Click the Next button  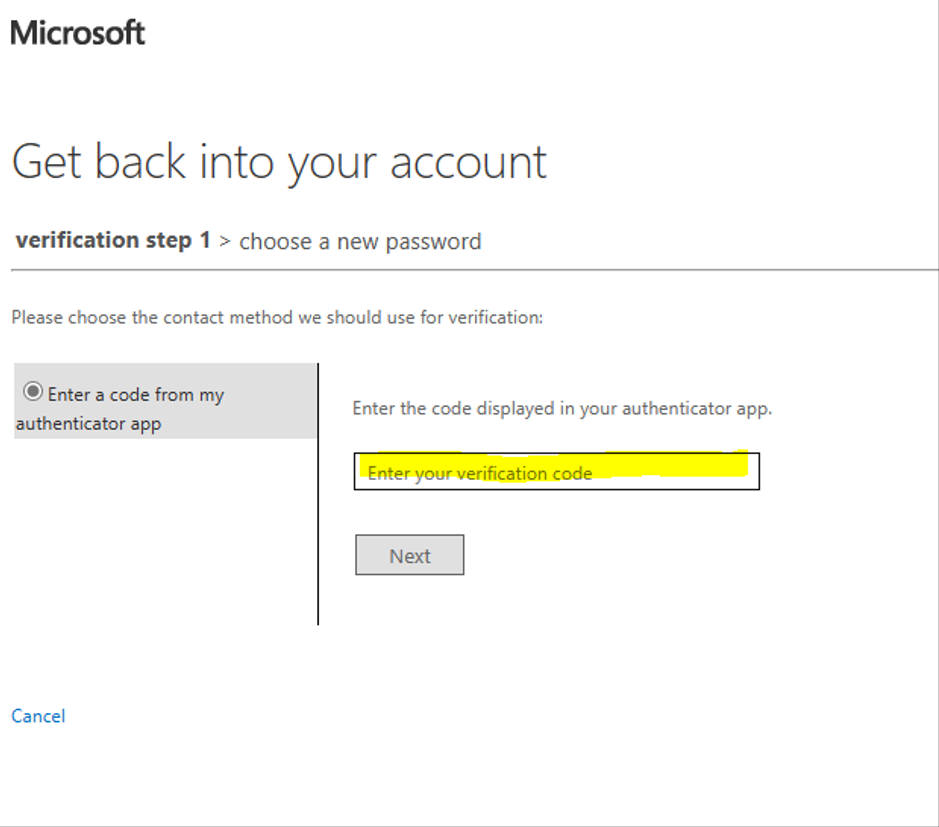(410, 555)
